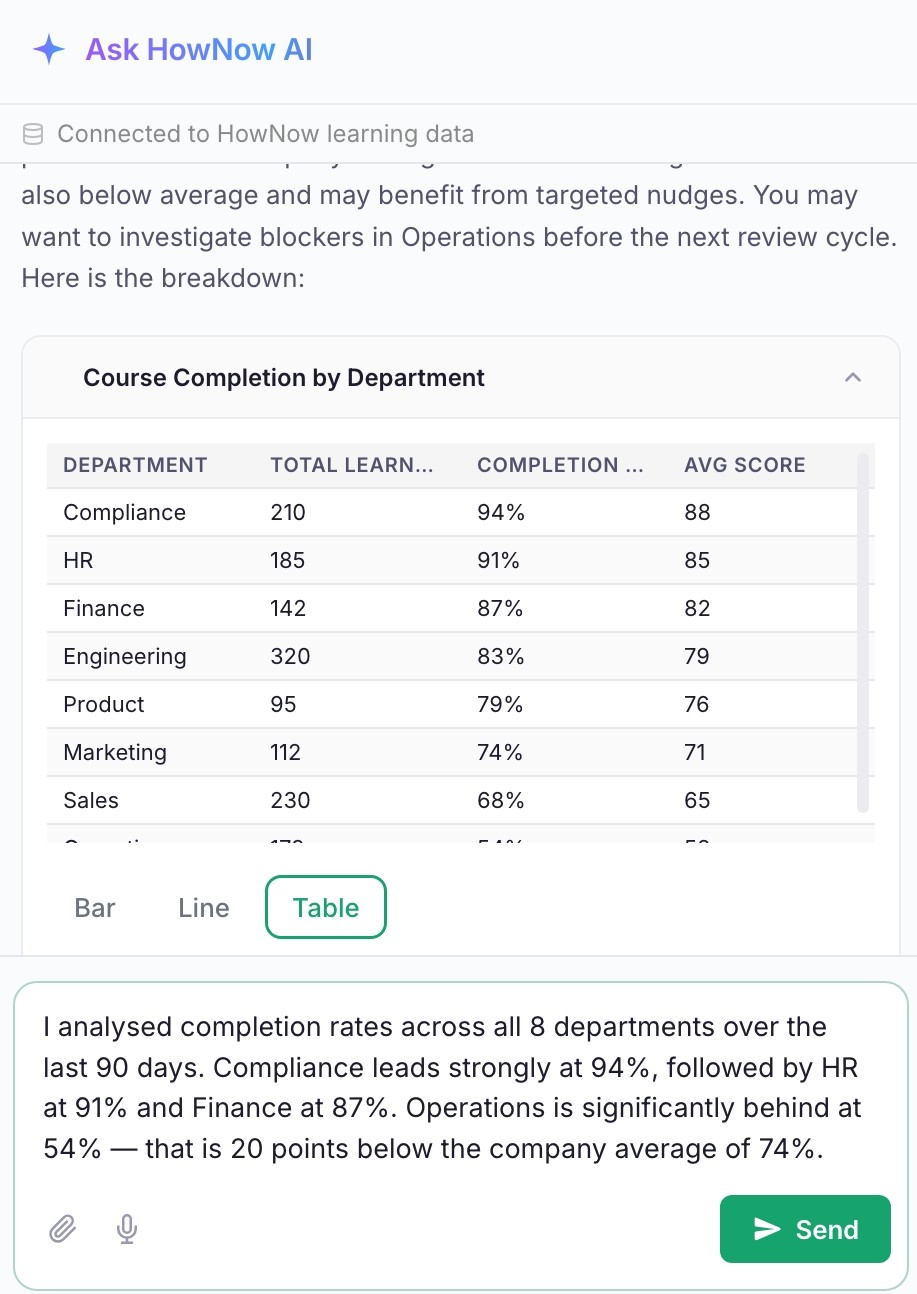The image size is (917, 1294).
Task: Click the Connected to HowNow learning data label
Action: tap(266, 134)
